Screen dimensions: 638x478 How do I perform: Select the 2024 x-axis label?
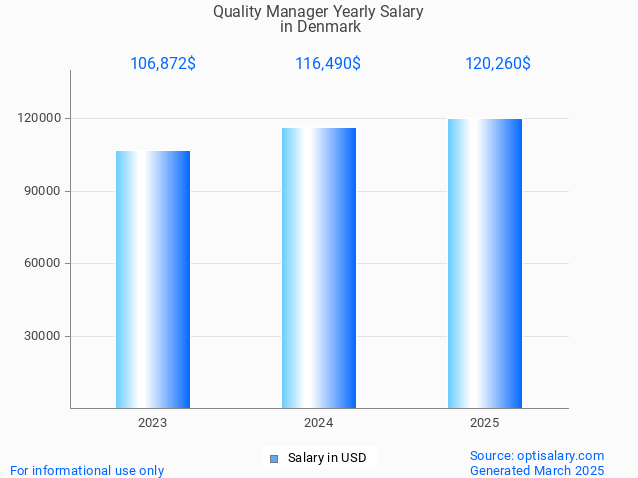point(319,423)
